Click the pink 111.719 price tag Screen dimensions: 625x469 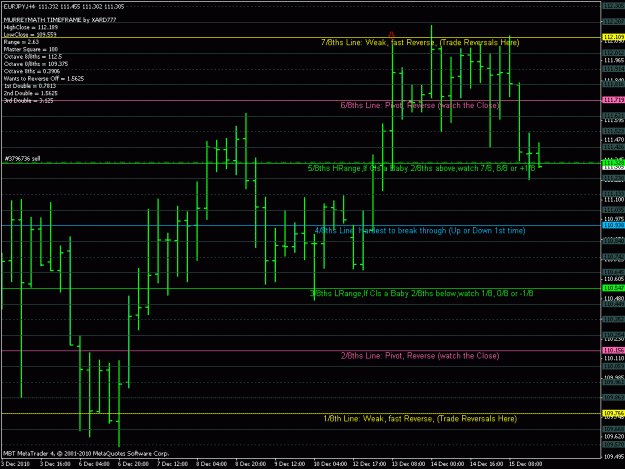[613, 100]
